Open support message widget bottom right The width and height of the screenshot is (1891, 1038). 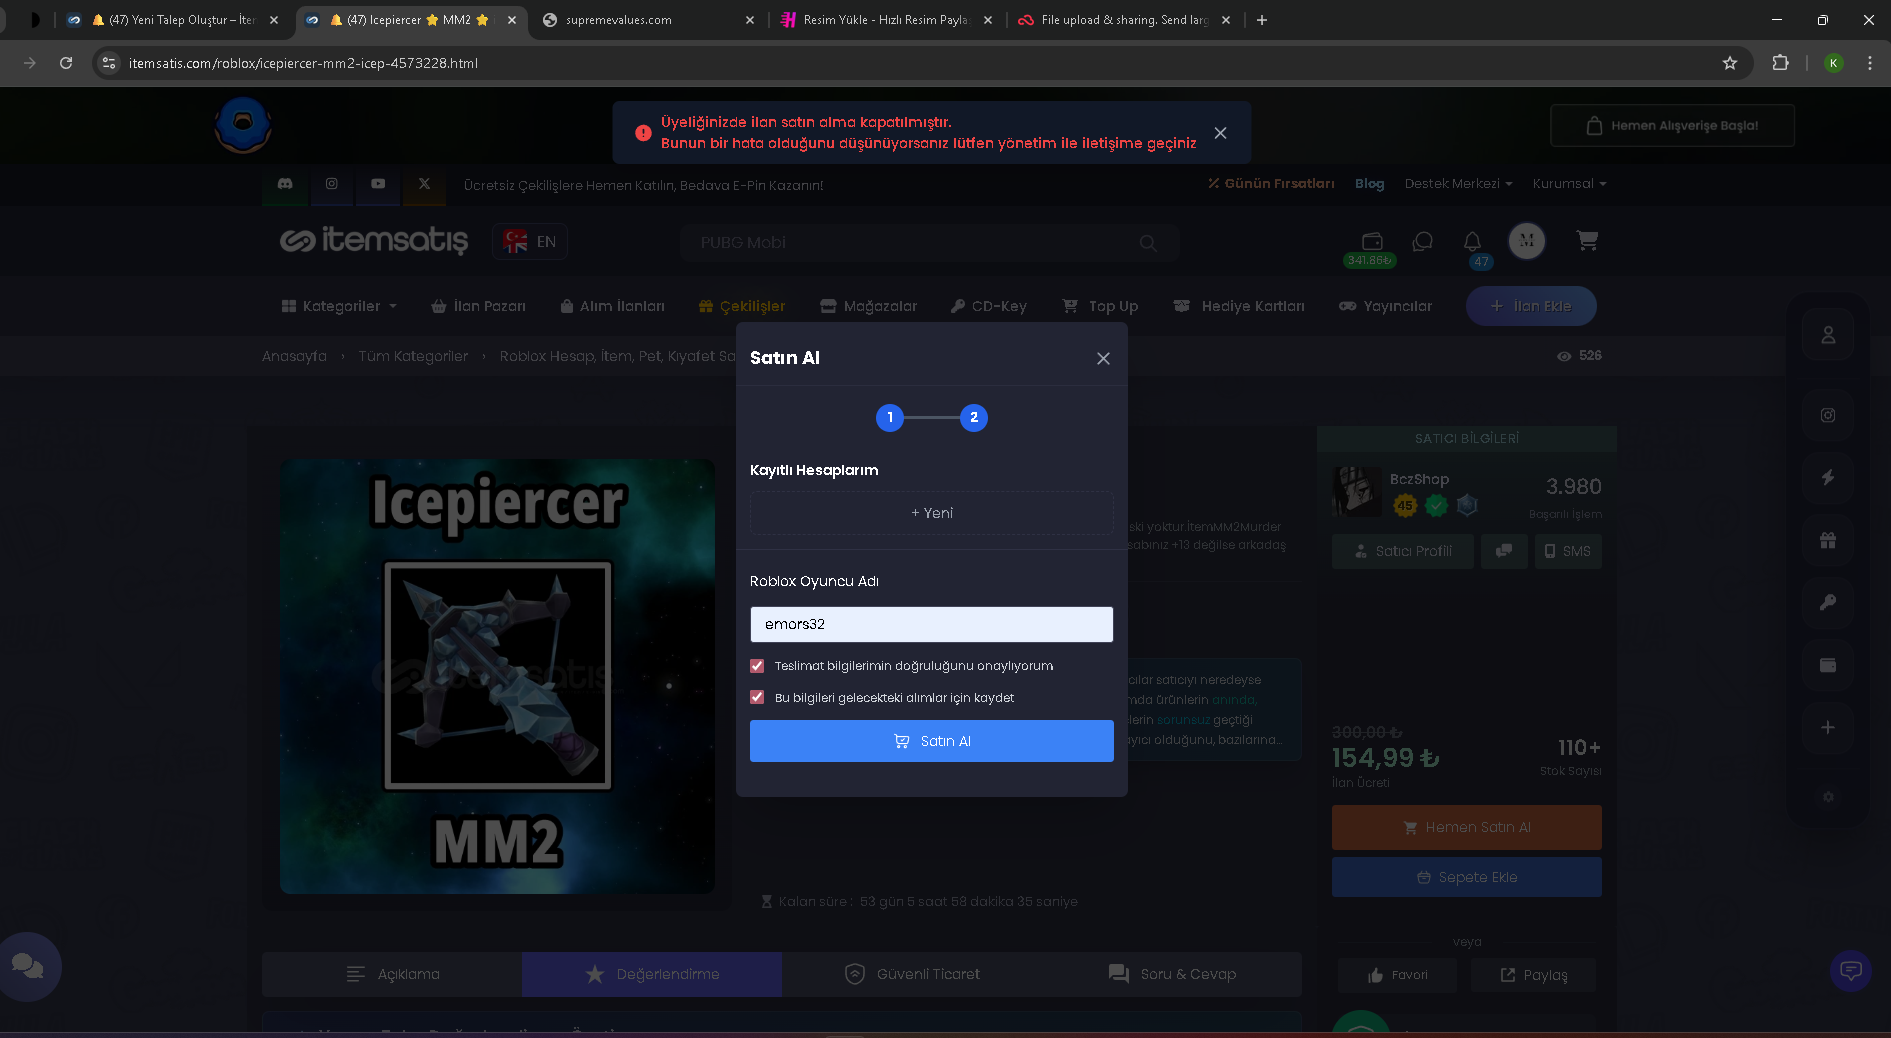point(1851,971)
